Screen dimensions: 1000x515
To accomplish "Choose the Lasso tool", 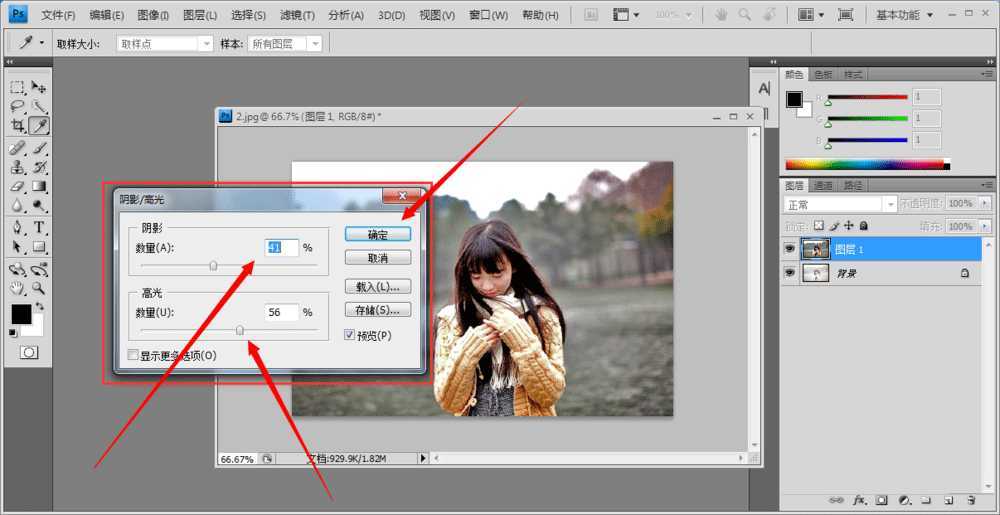I will [18, 106].
